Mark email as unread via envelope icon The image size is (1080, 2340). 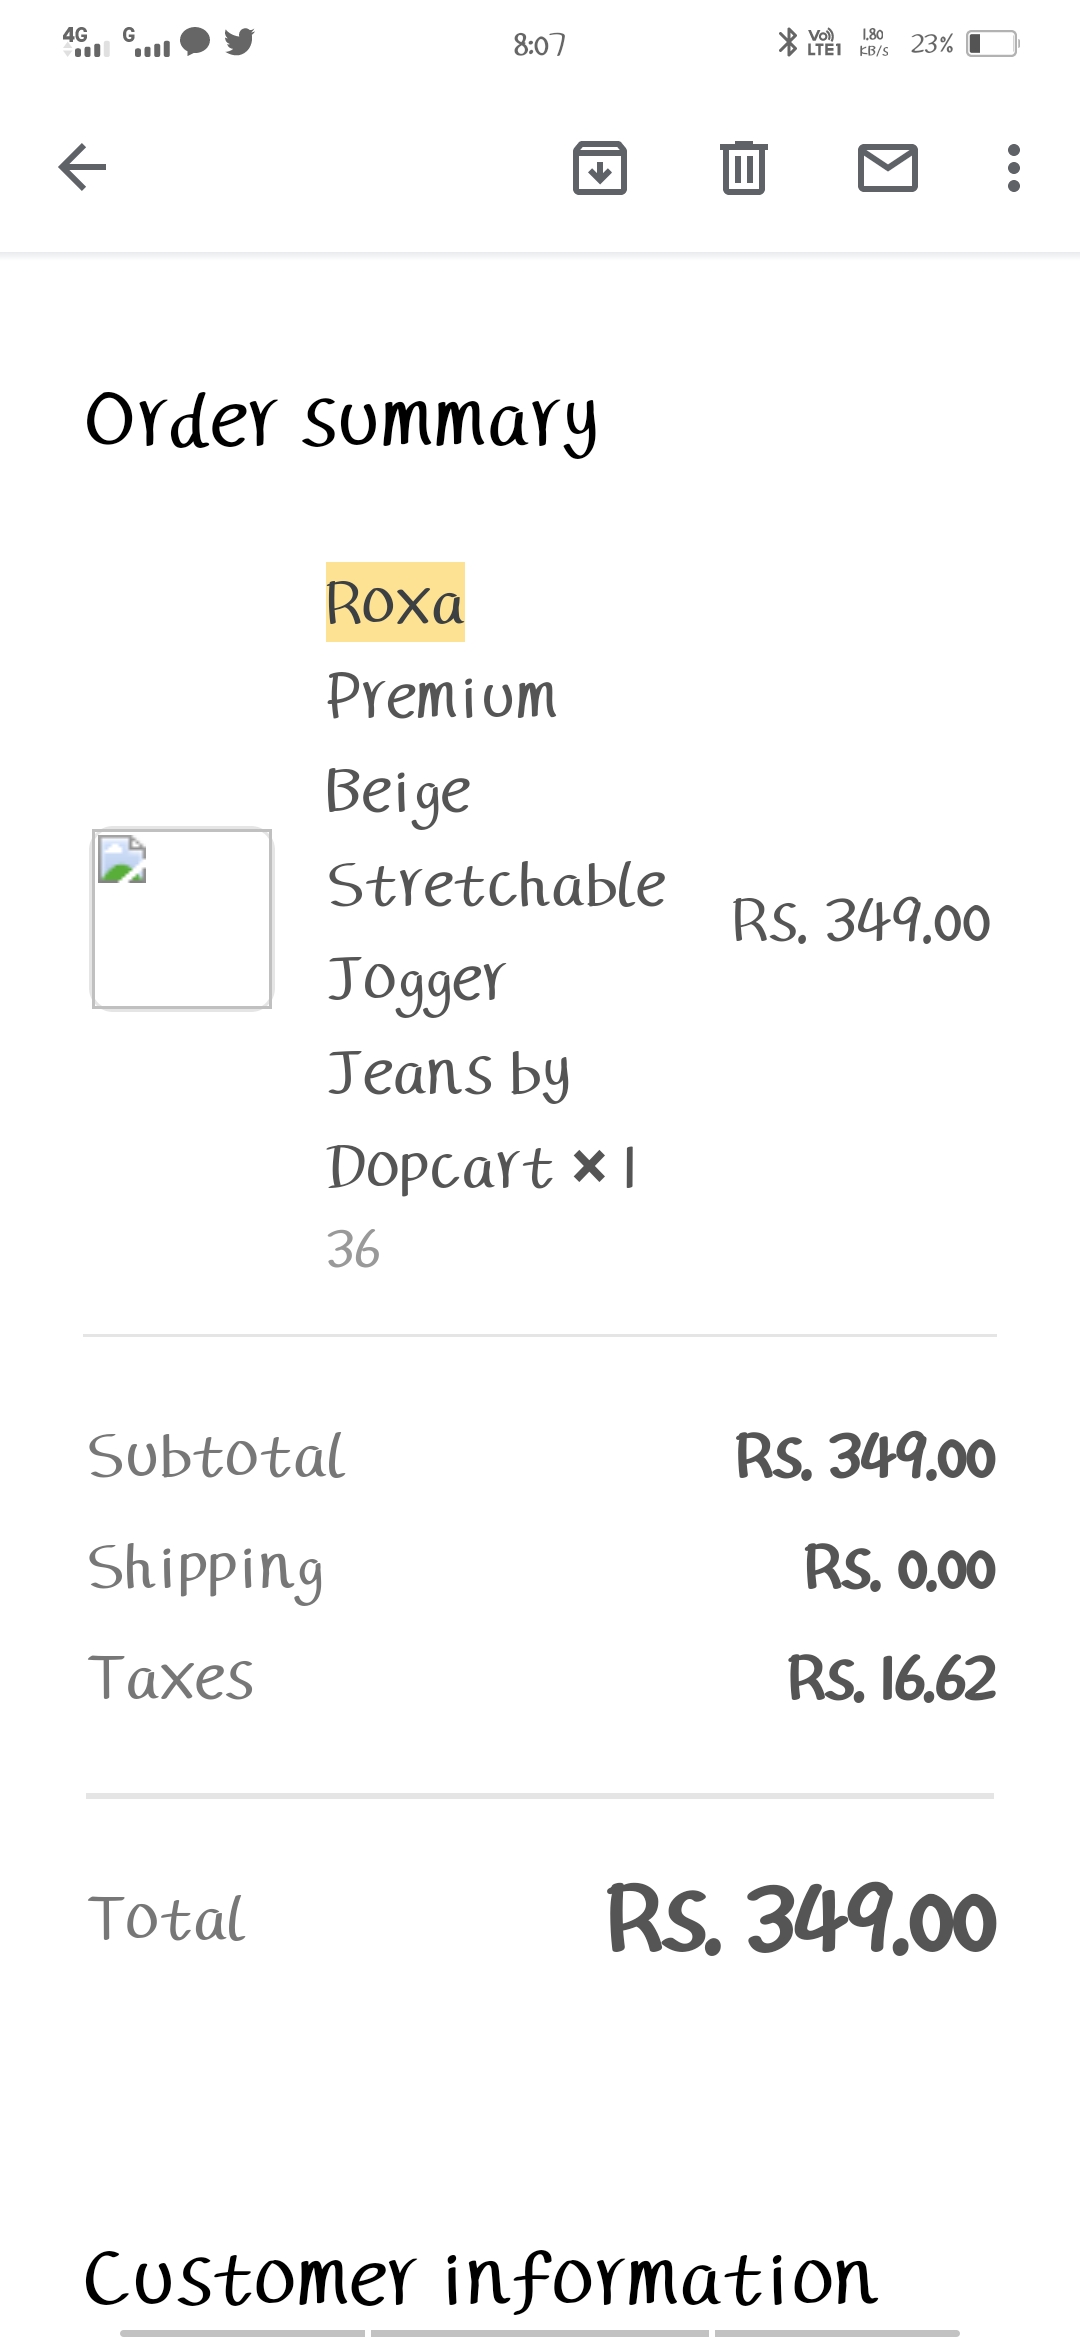[887, 167]
